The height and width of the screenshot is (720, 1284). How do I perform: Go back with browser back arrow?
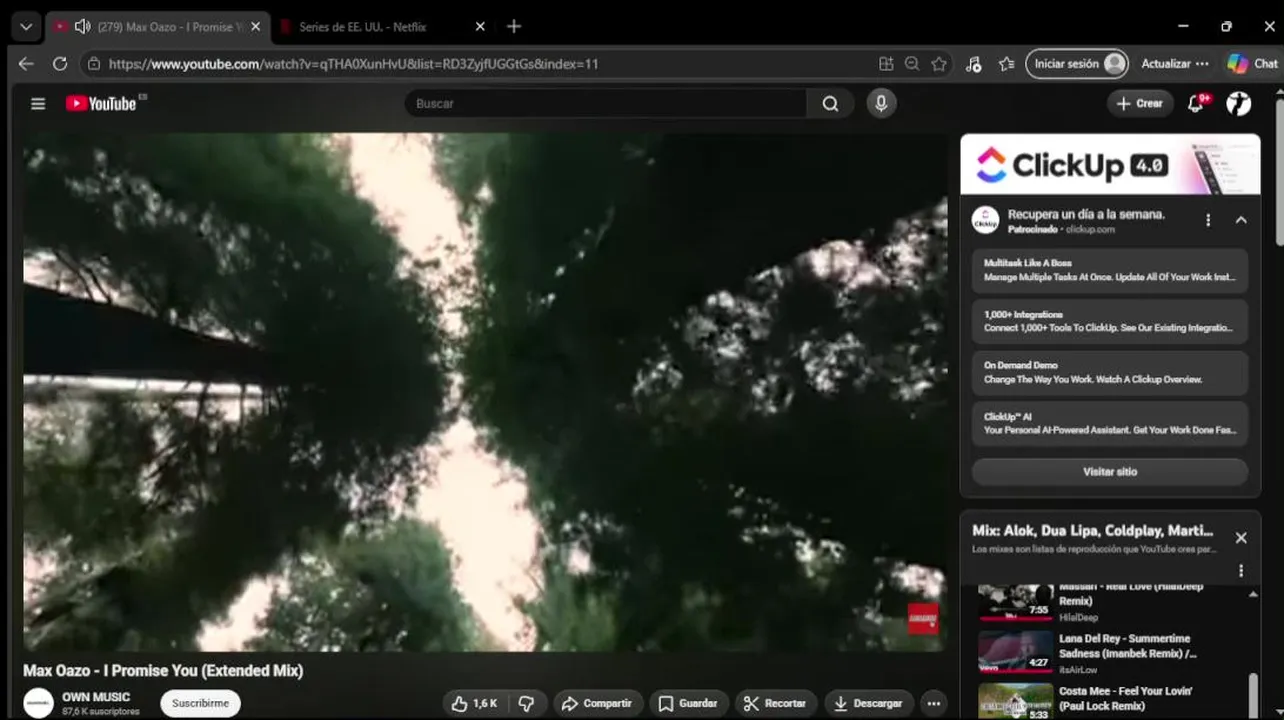pos(26,63)
